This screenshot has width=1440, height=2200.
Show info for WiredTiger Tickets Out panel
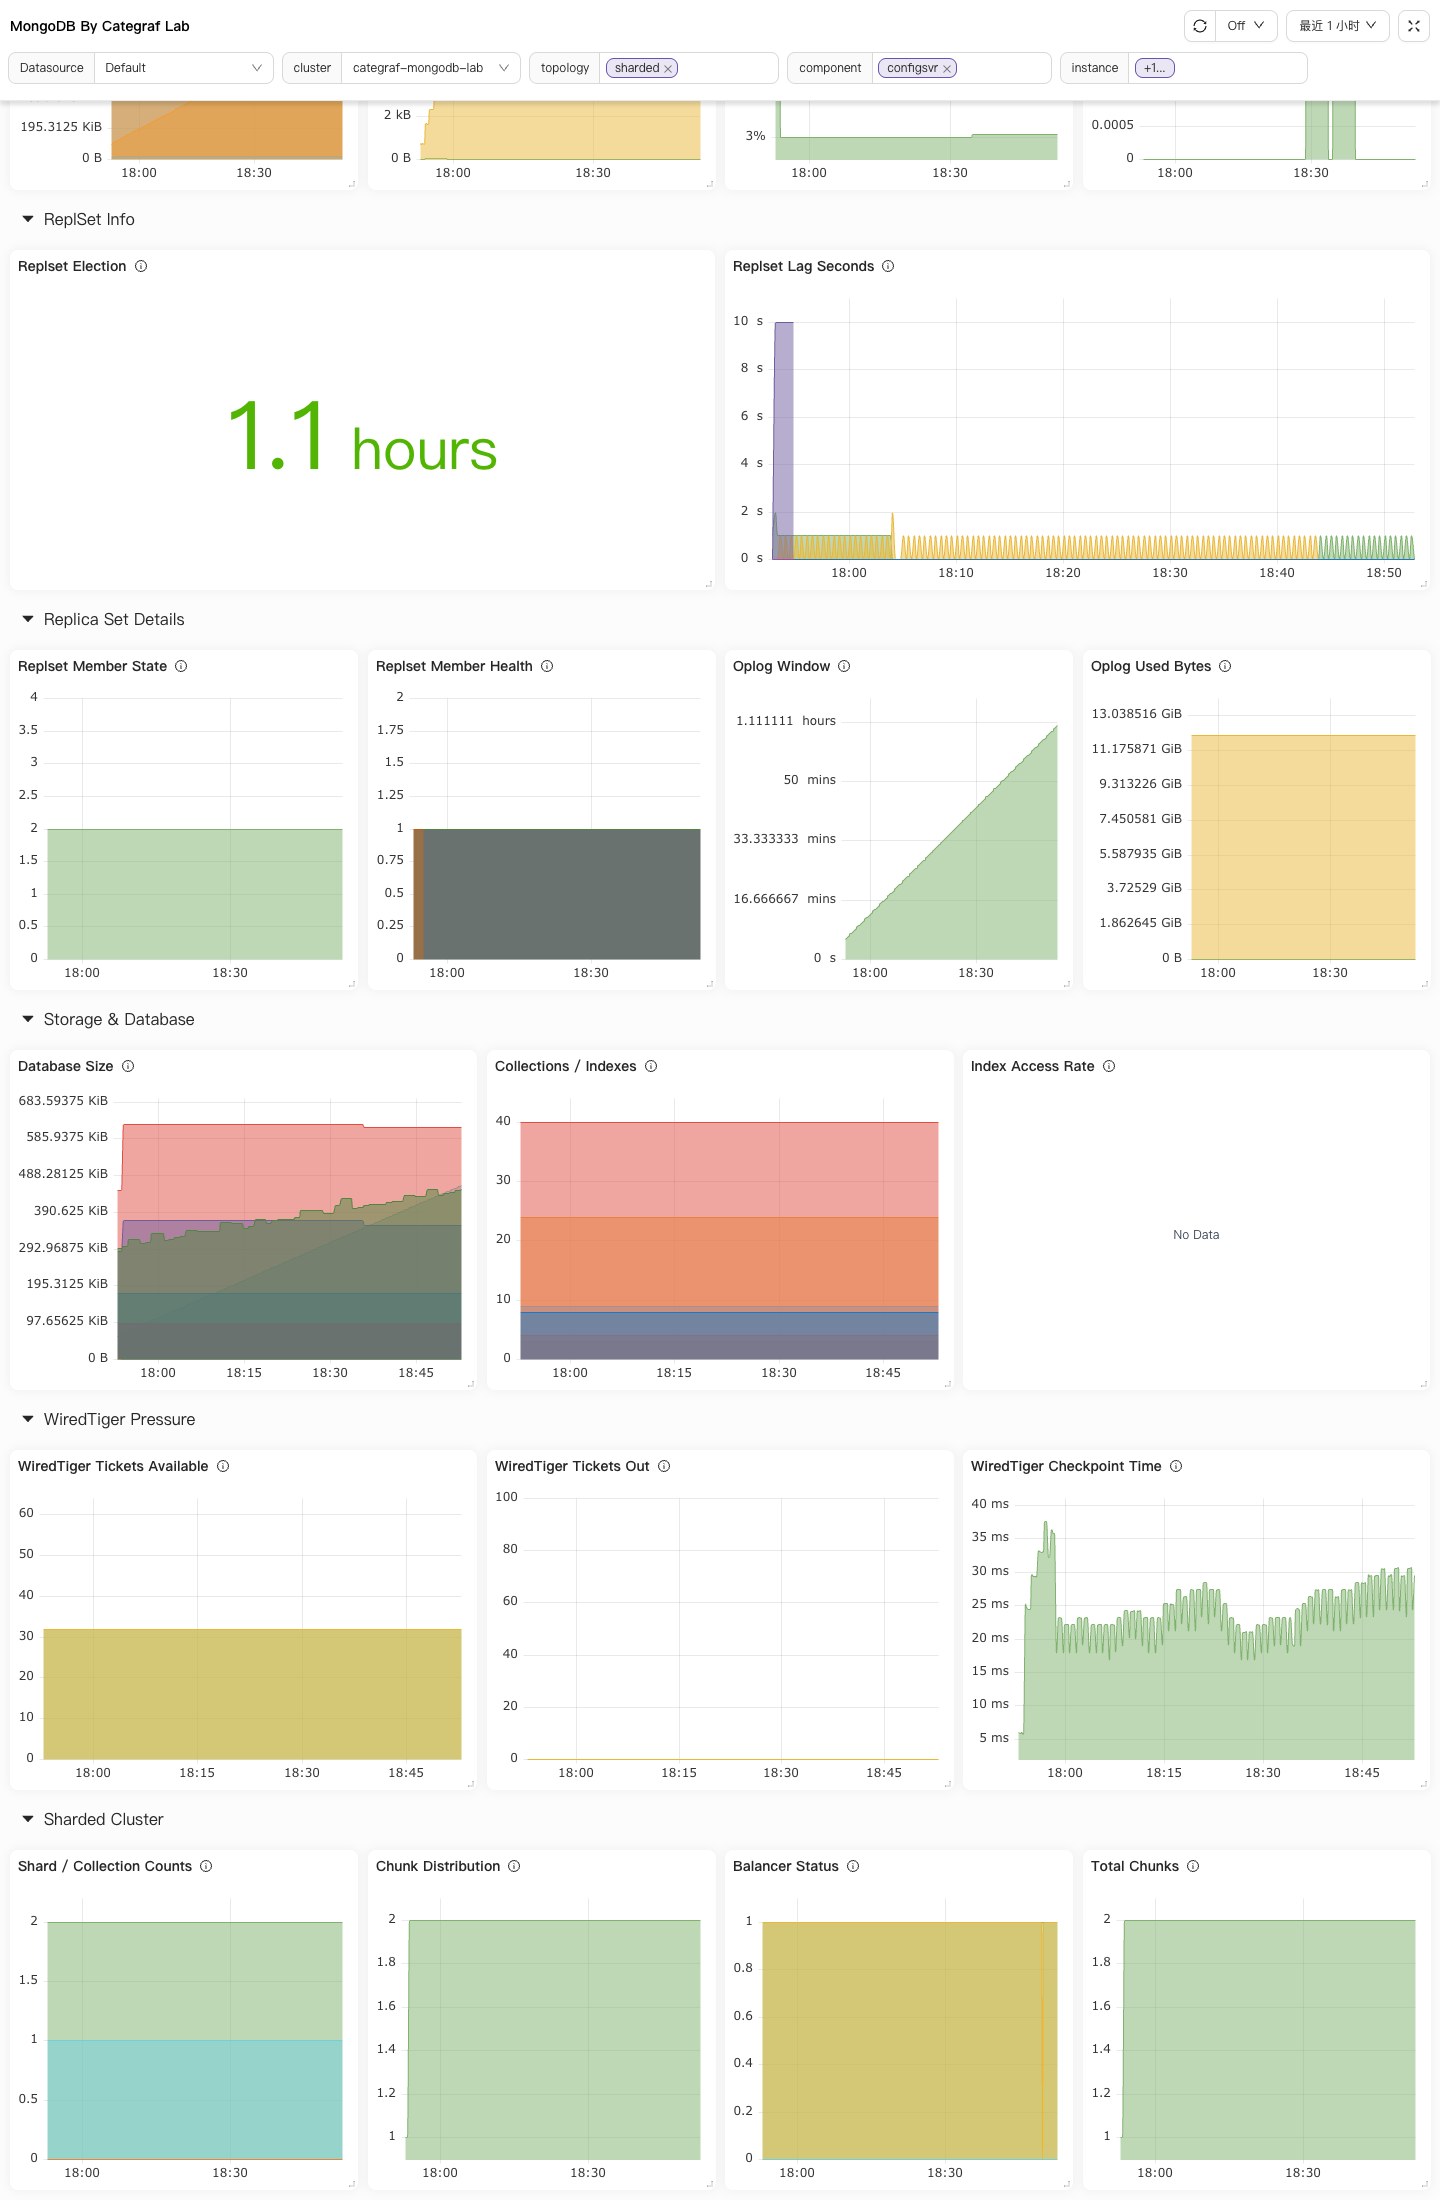[664, 1466]
